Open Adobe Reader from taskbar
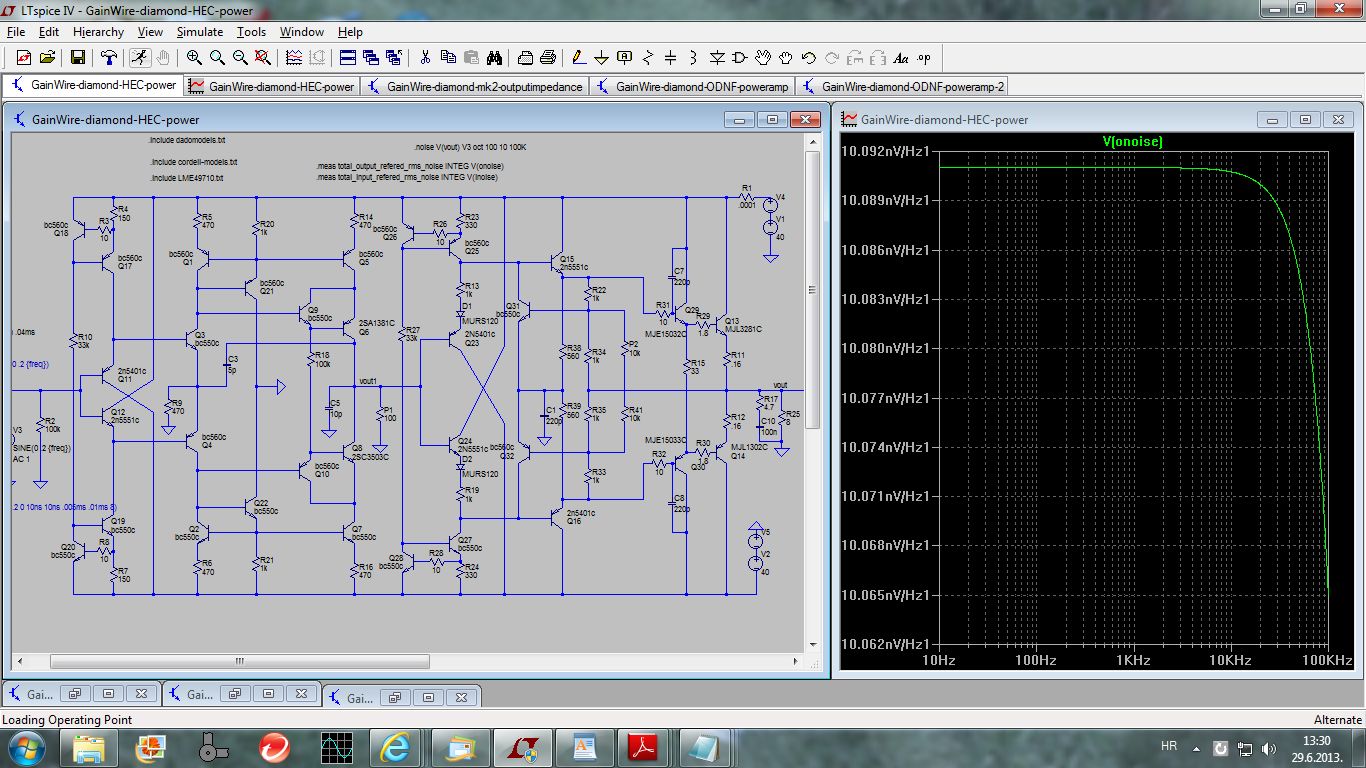1366x768 pixels. [x=642, y=747]
